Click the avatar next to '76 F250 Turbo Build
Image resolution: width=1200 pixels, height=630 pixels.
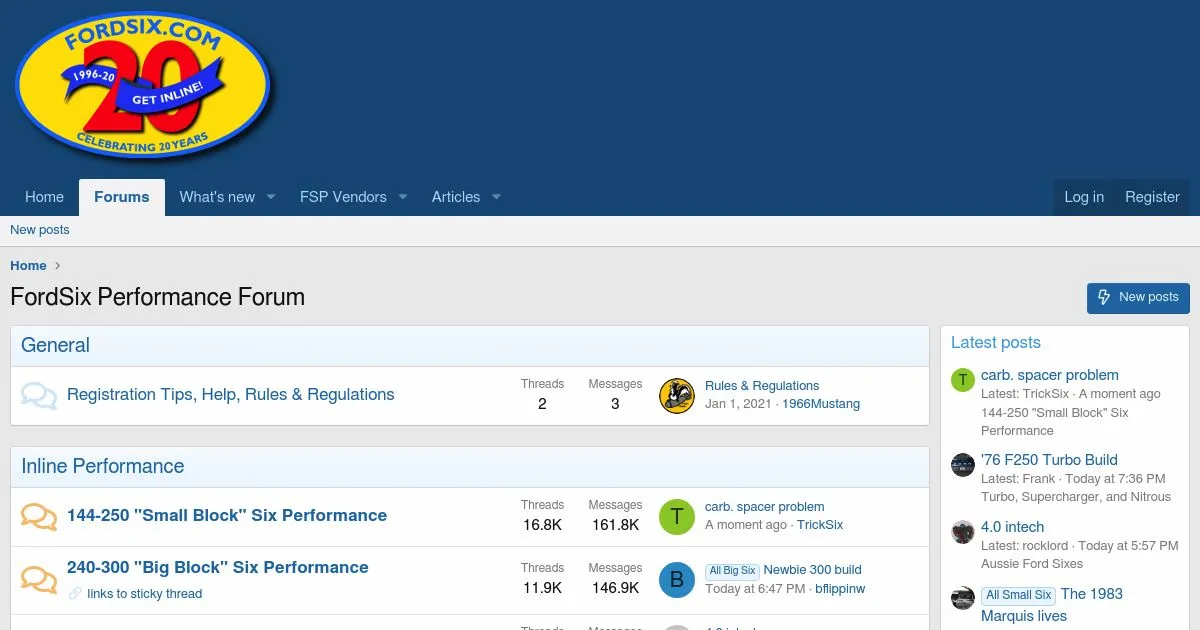pos(962,465)
